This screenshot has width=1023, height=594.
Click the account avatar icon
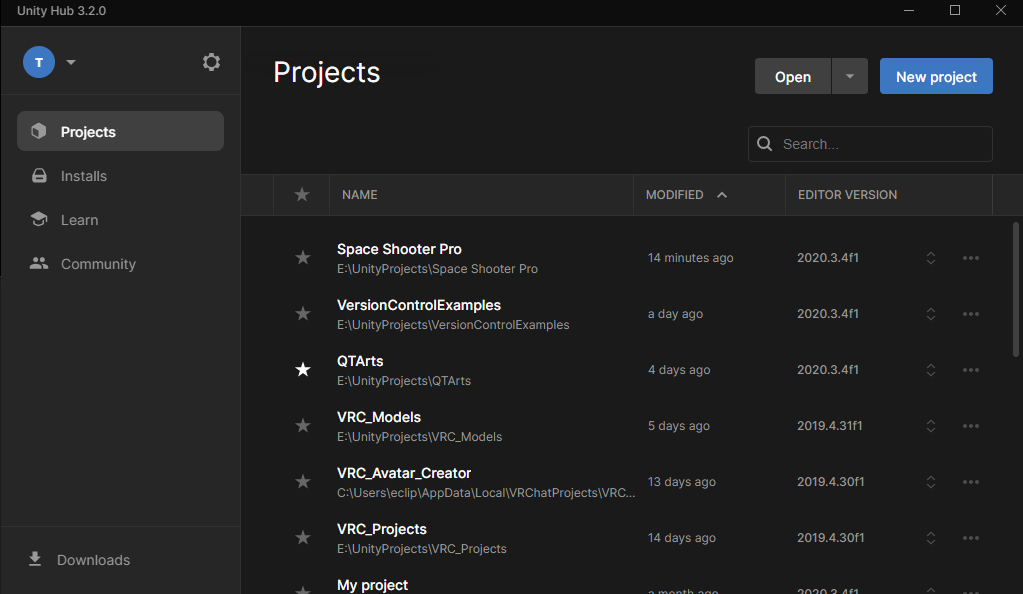click(x=38, y=61)
